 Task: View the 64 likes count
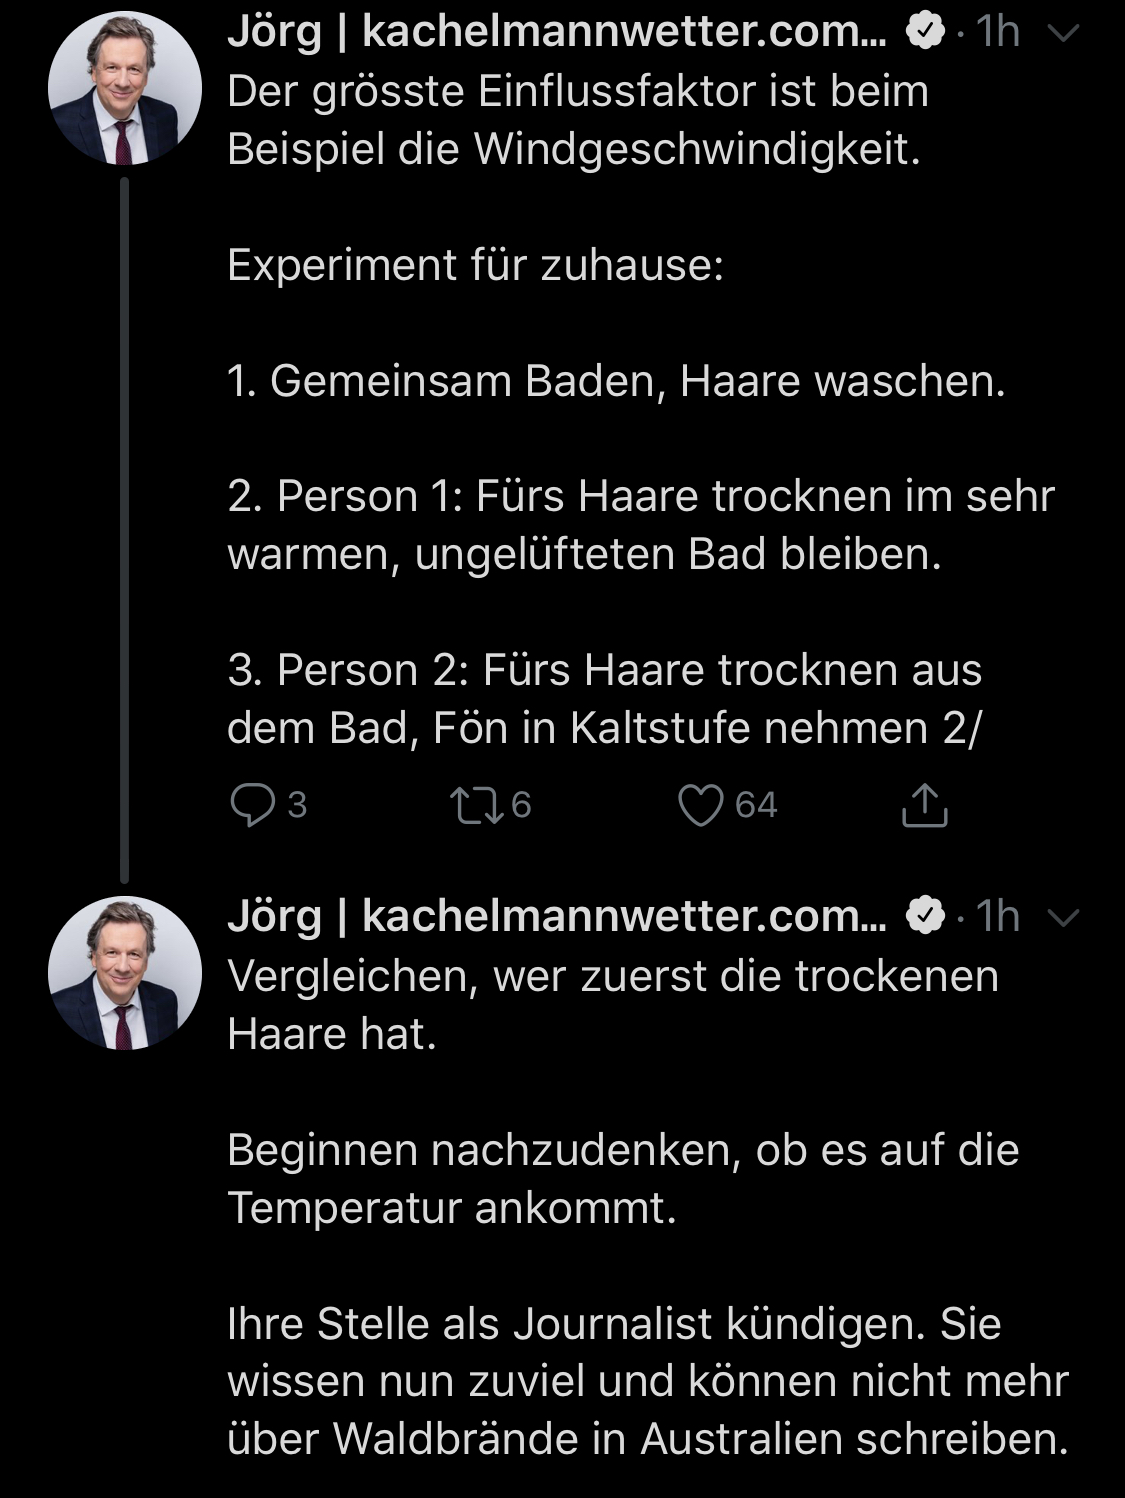point(756,805)
